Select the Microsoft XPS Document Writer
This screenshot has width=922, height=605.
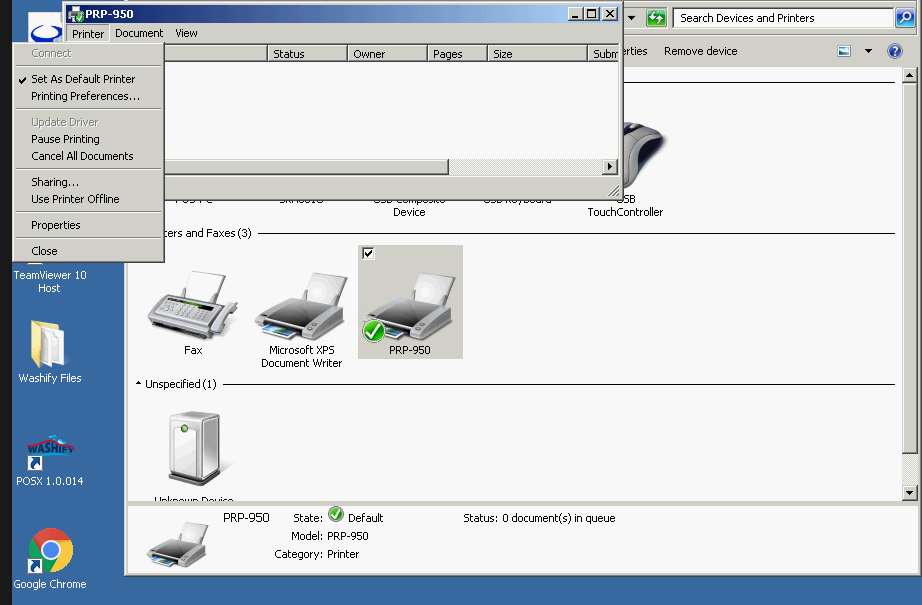(x=300, y=305)
